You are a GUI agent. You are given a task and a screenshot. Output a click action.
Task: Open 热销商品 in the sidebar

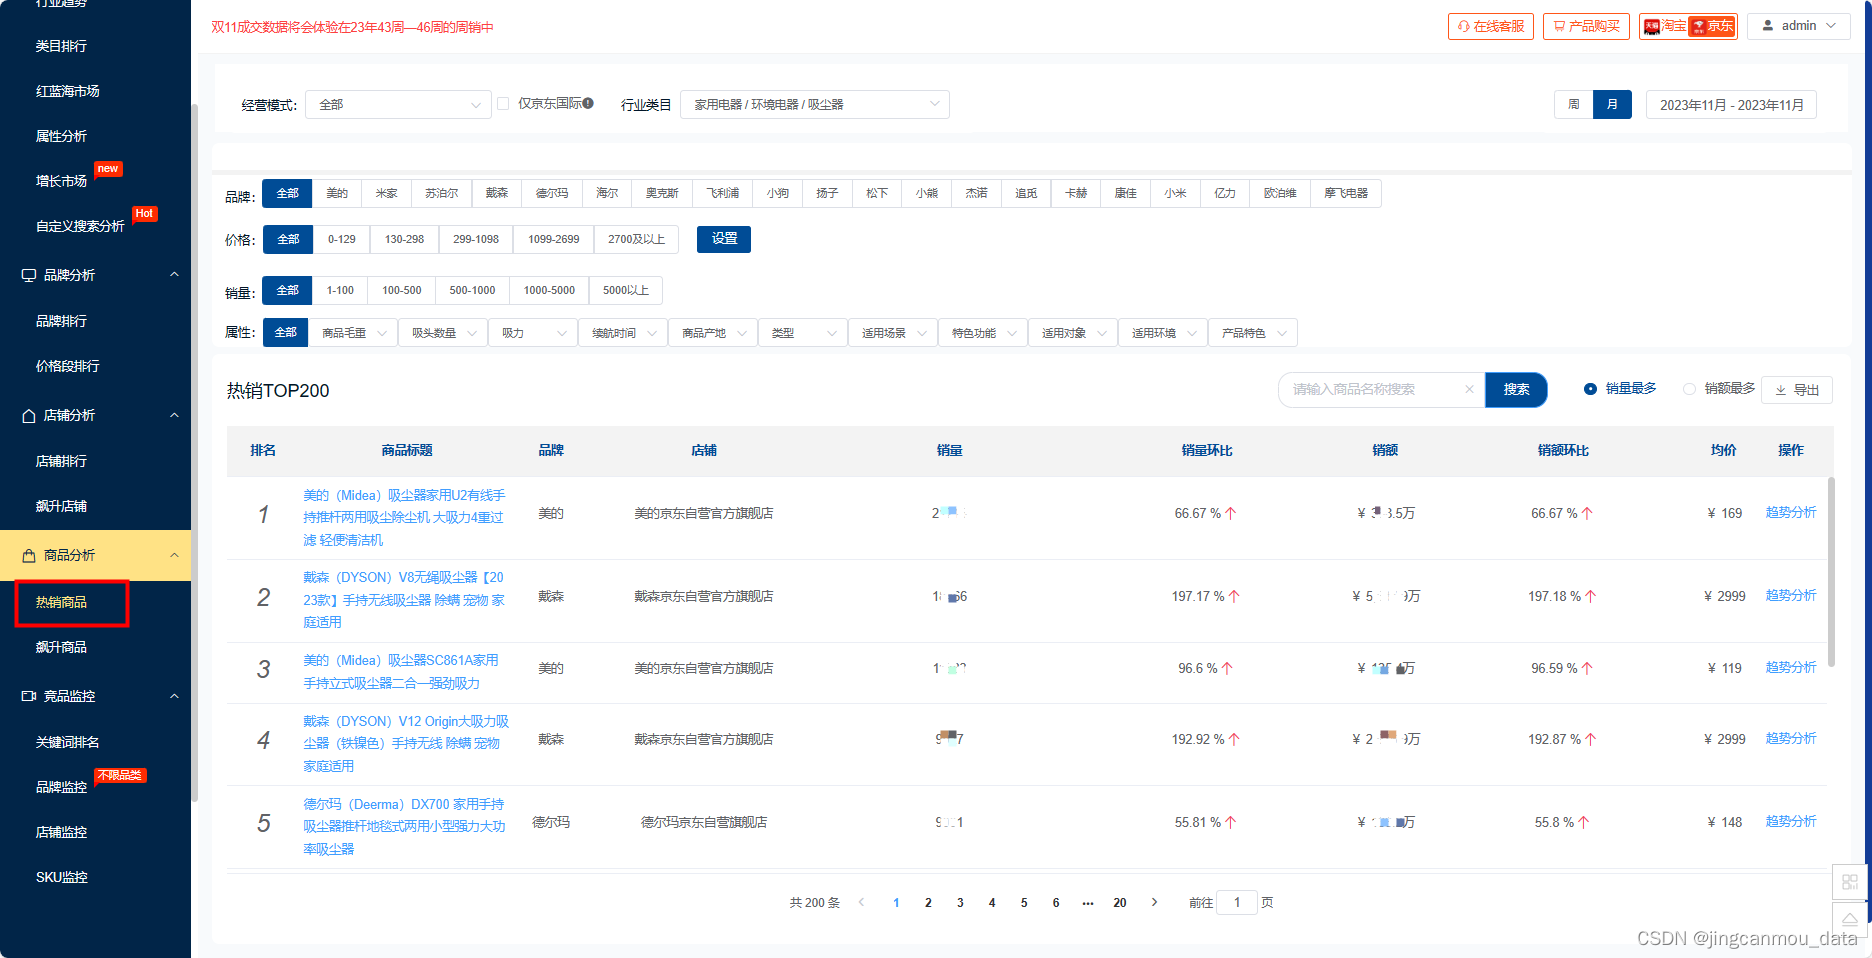61,602
